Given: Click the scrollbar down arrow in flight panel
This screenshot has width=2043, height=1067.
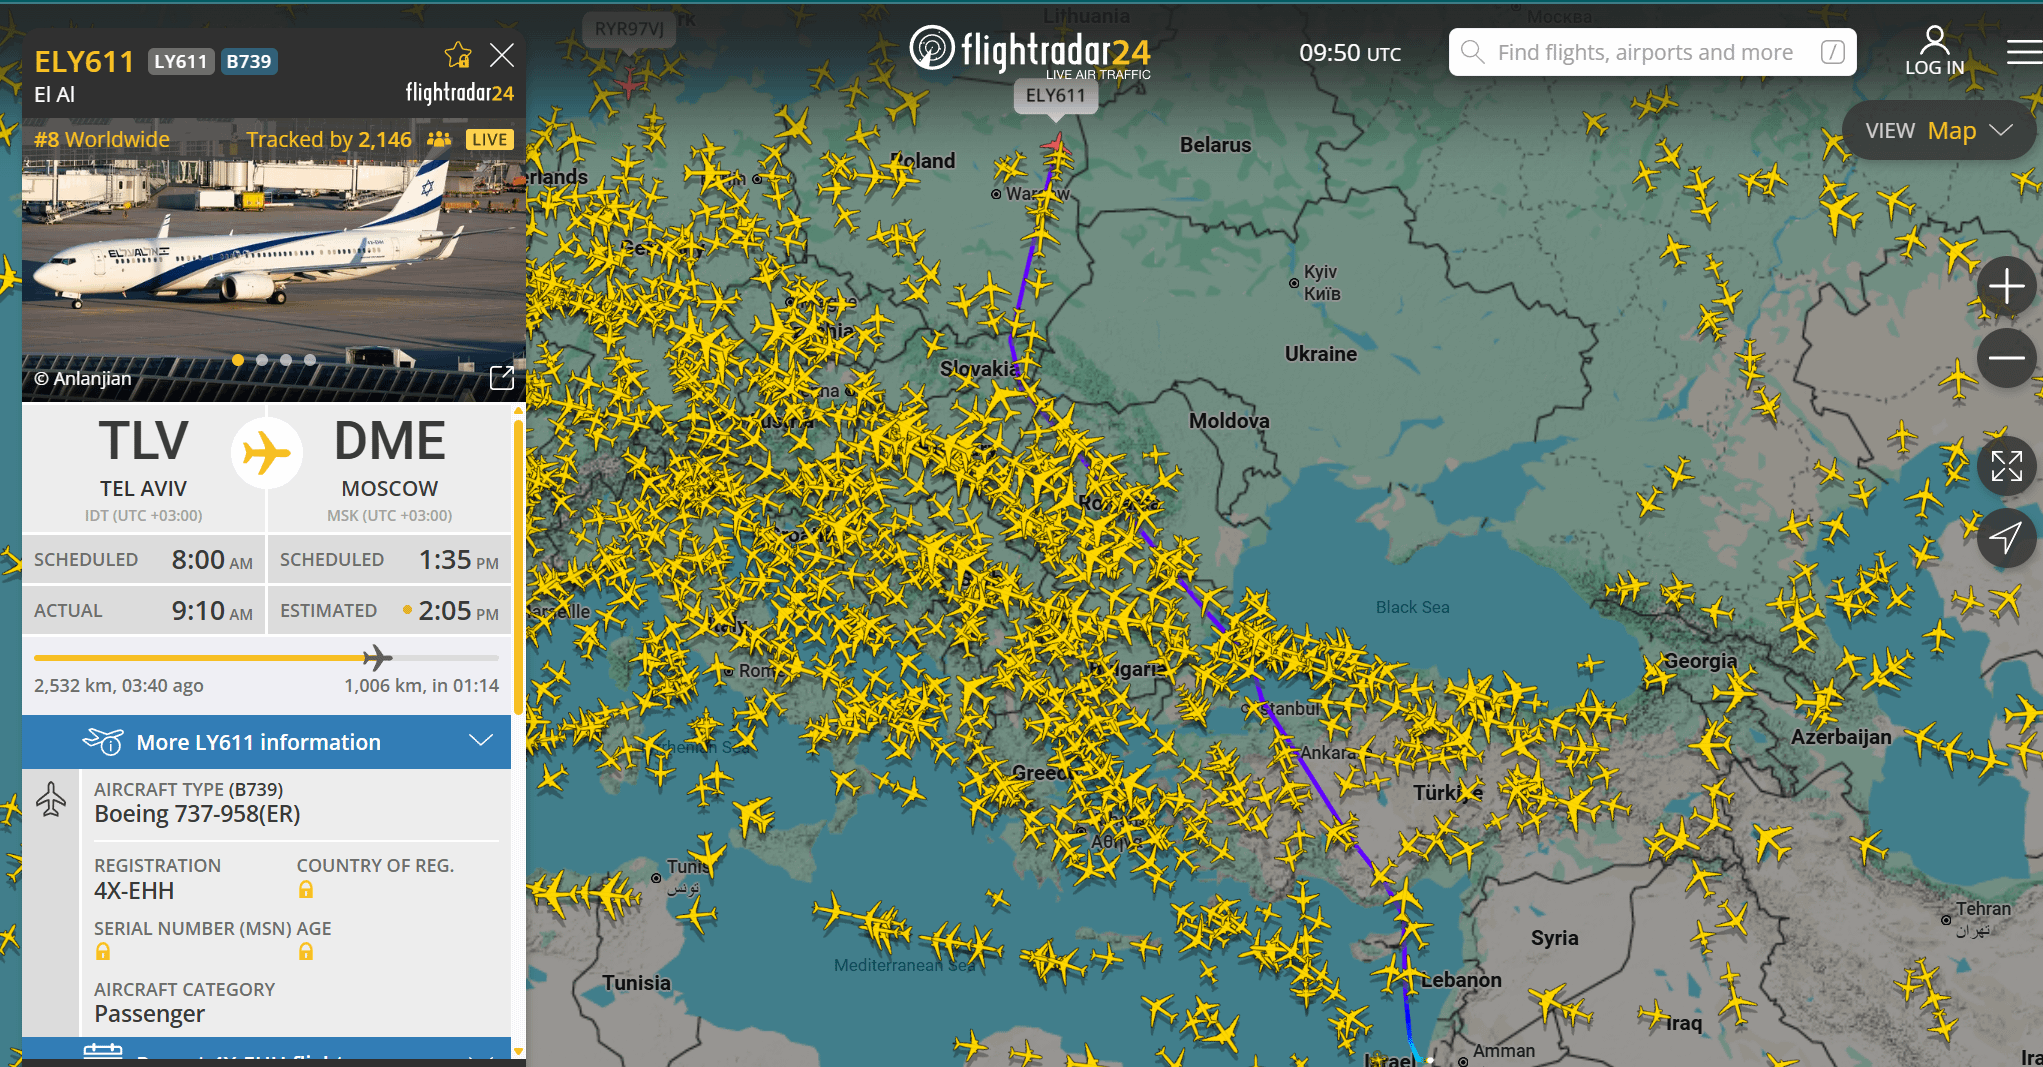Looking at the screenshot, I should [518, 1051].
